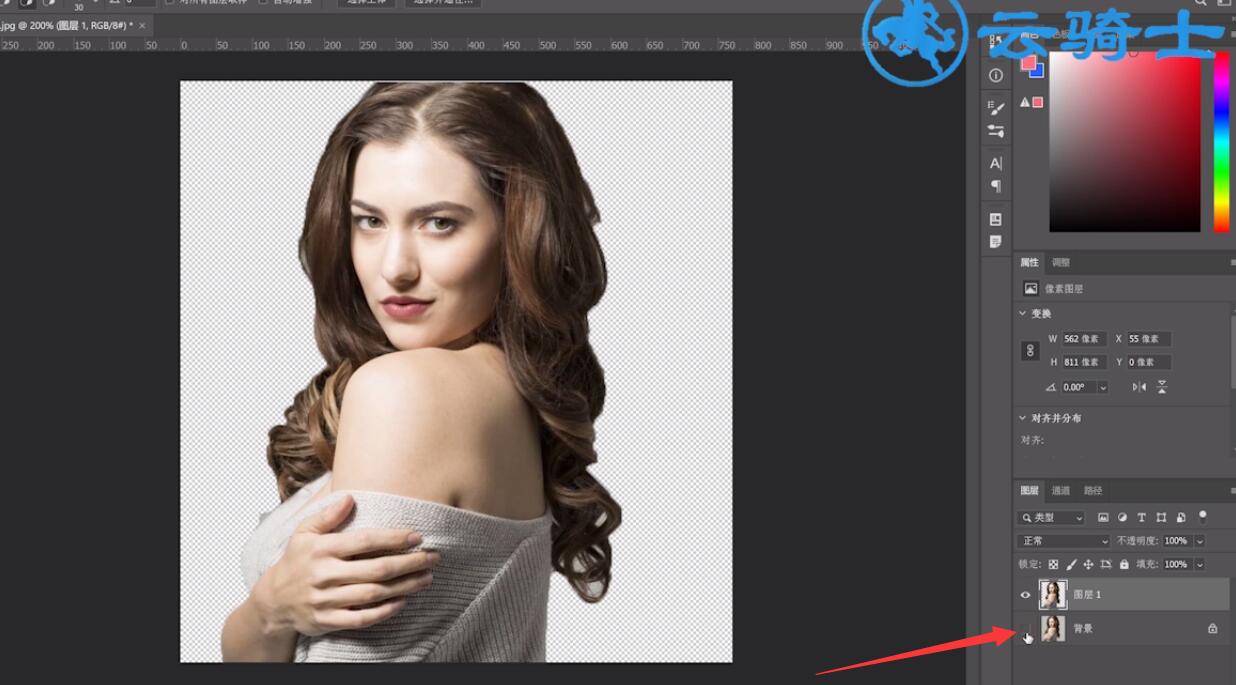Image resolution: width=1236 pixels, height=685 pixels.
Task: Click the search icon at top right
Action: click(1201, 3)
